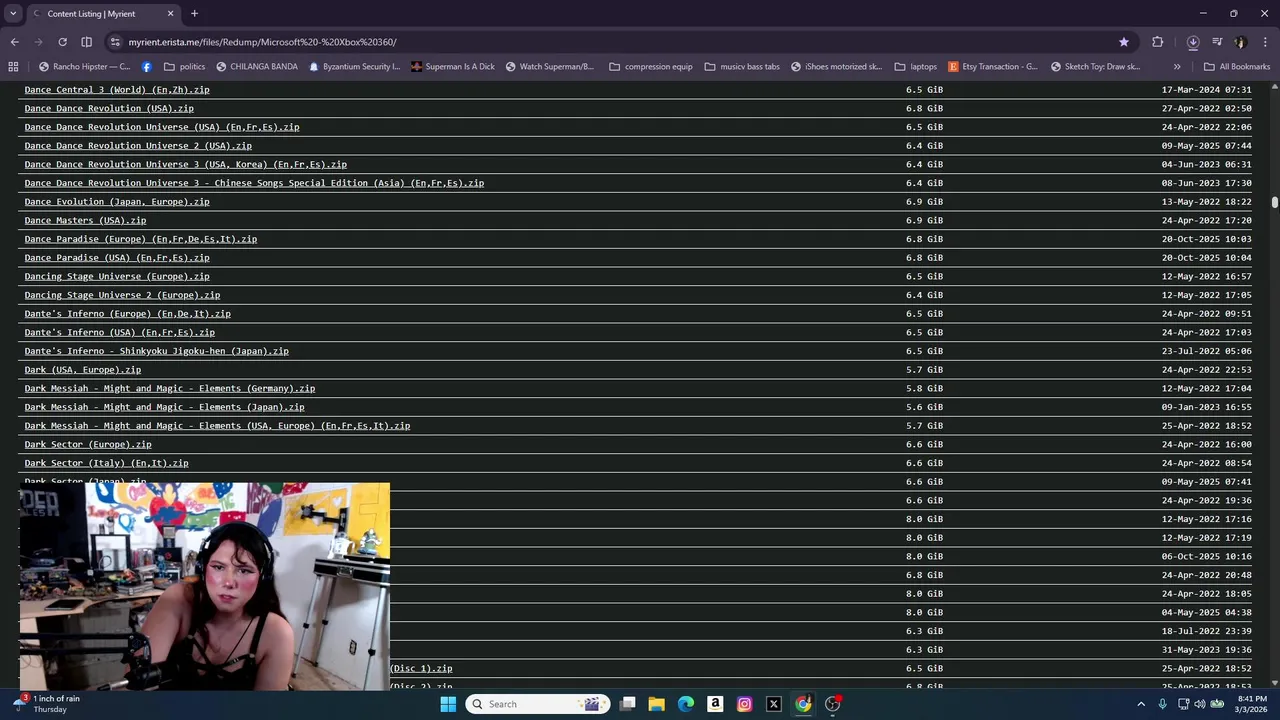Open OBS Studio from the taskbar

tap(832, 704)
